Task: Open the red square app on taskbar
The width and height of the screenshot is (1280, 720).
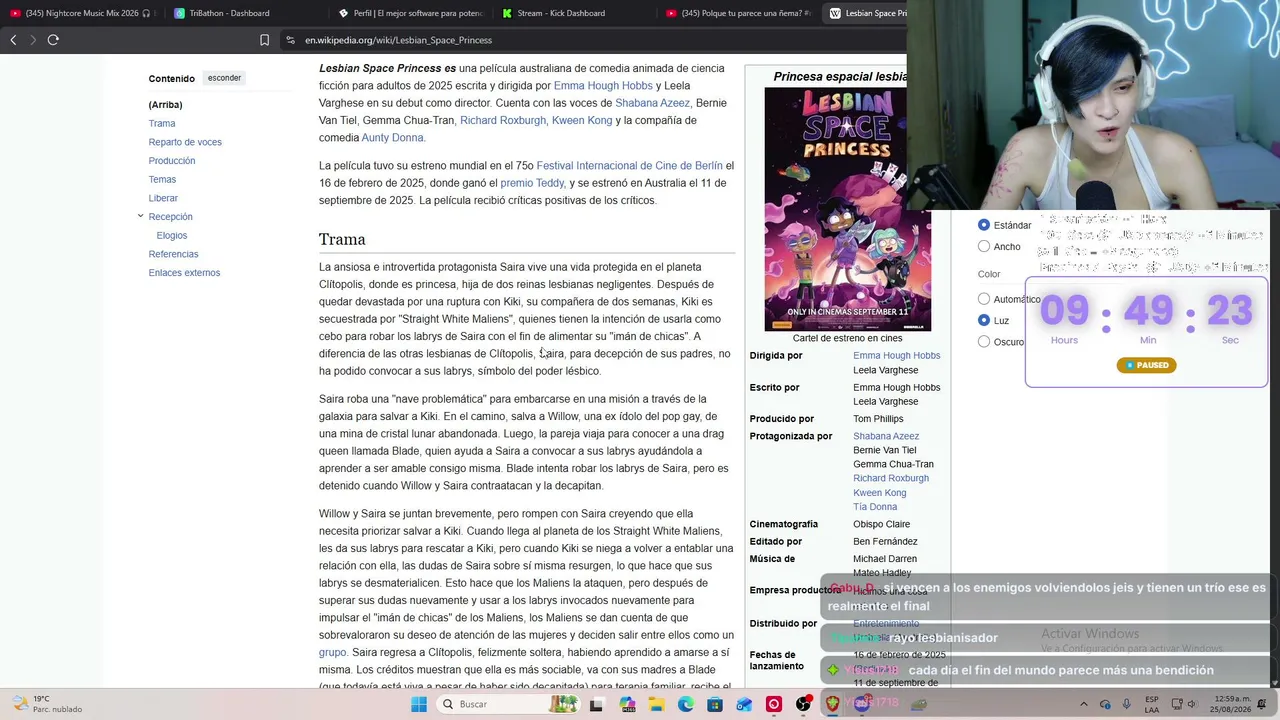Action: (x=773, y=704)
